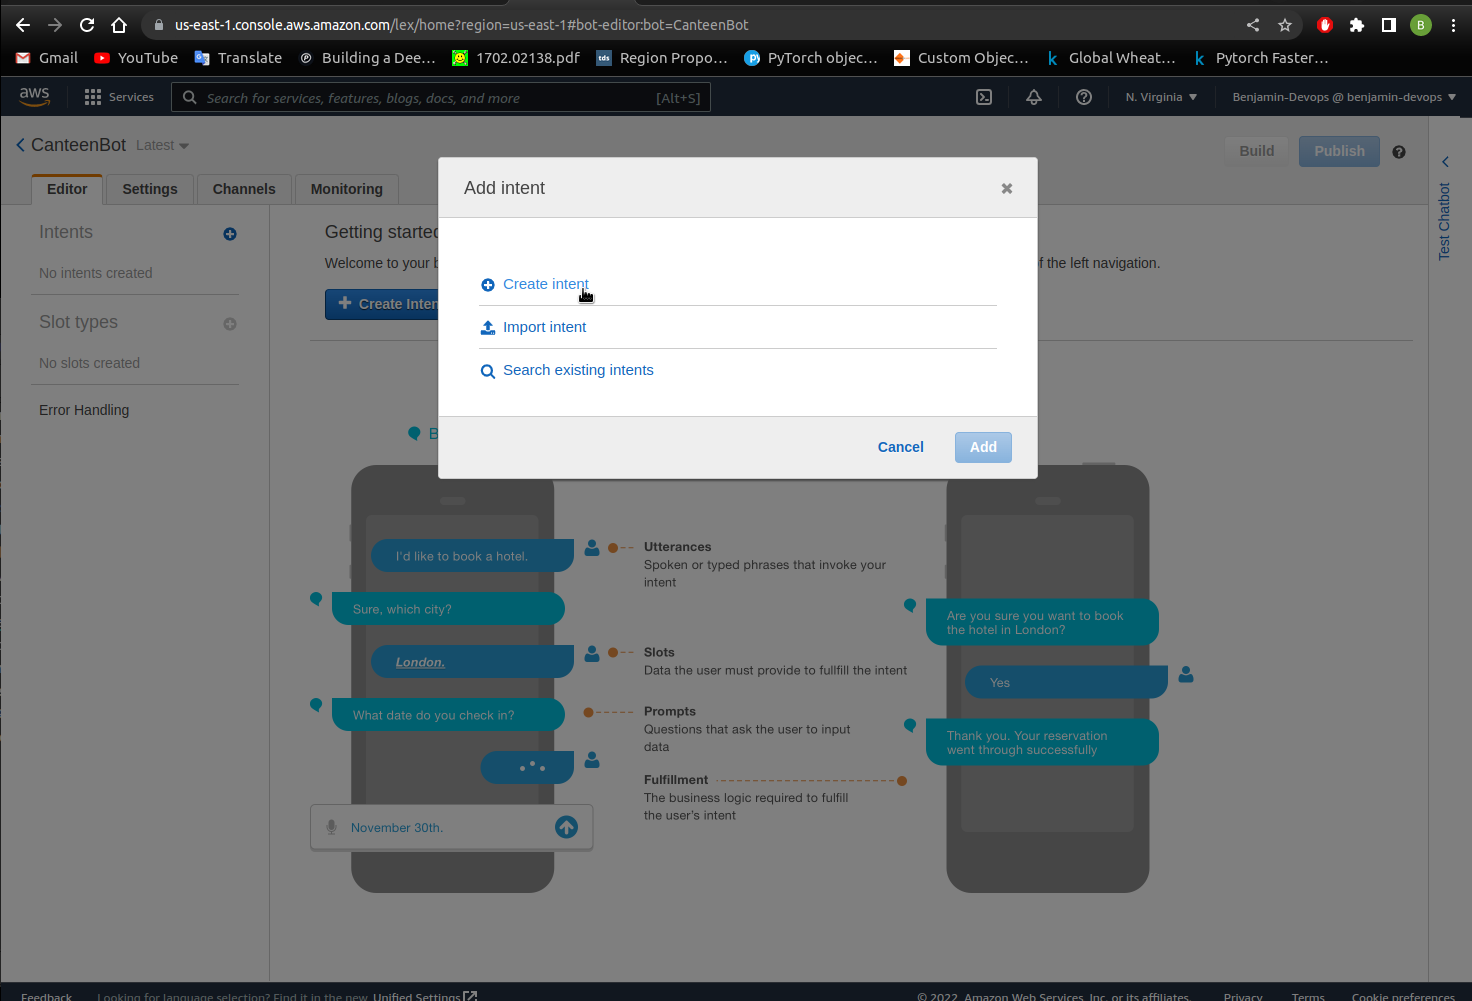Open AWS support help icon
The height and width of the screenshot is (1001, 1472).
click(1084, 97)
